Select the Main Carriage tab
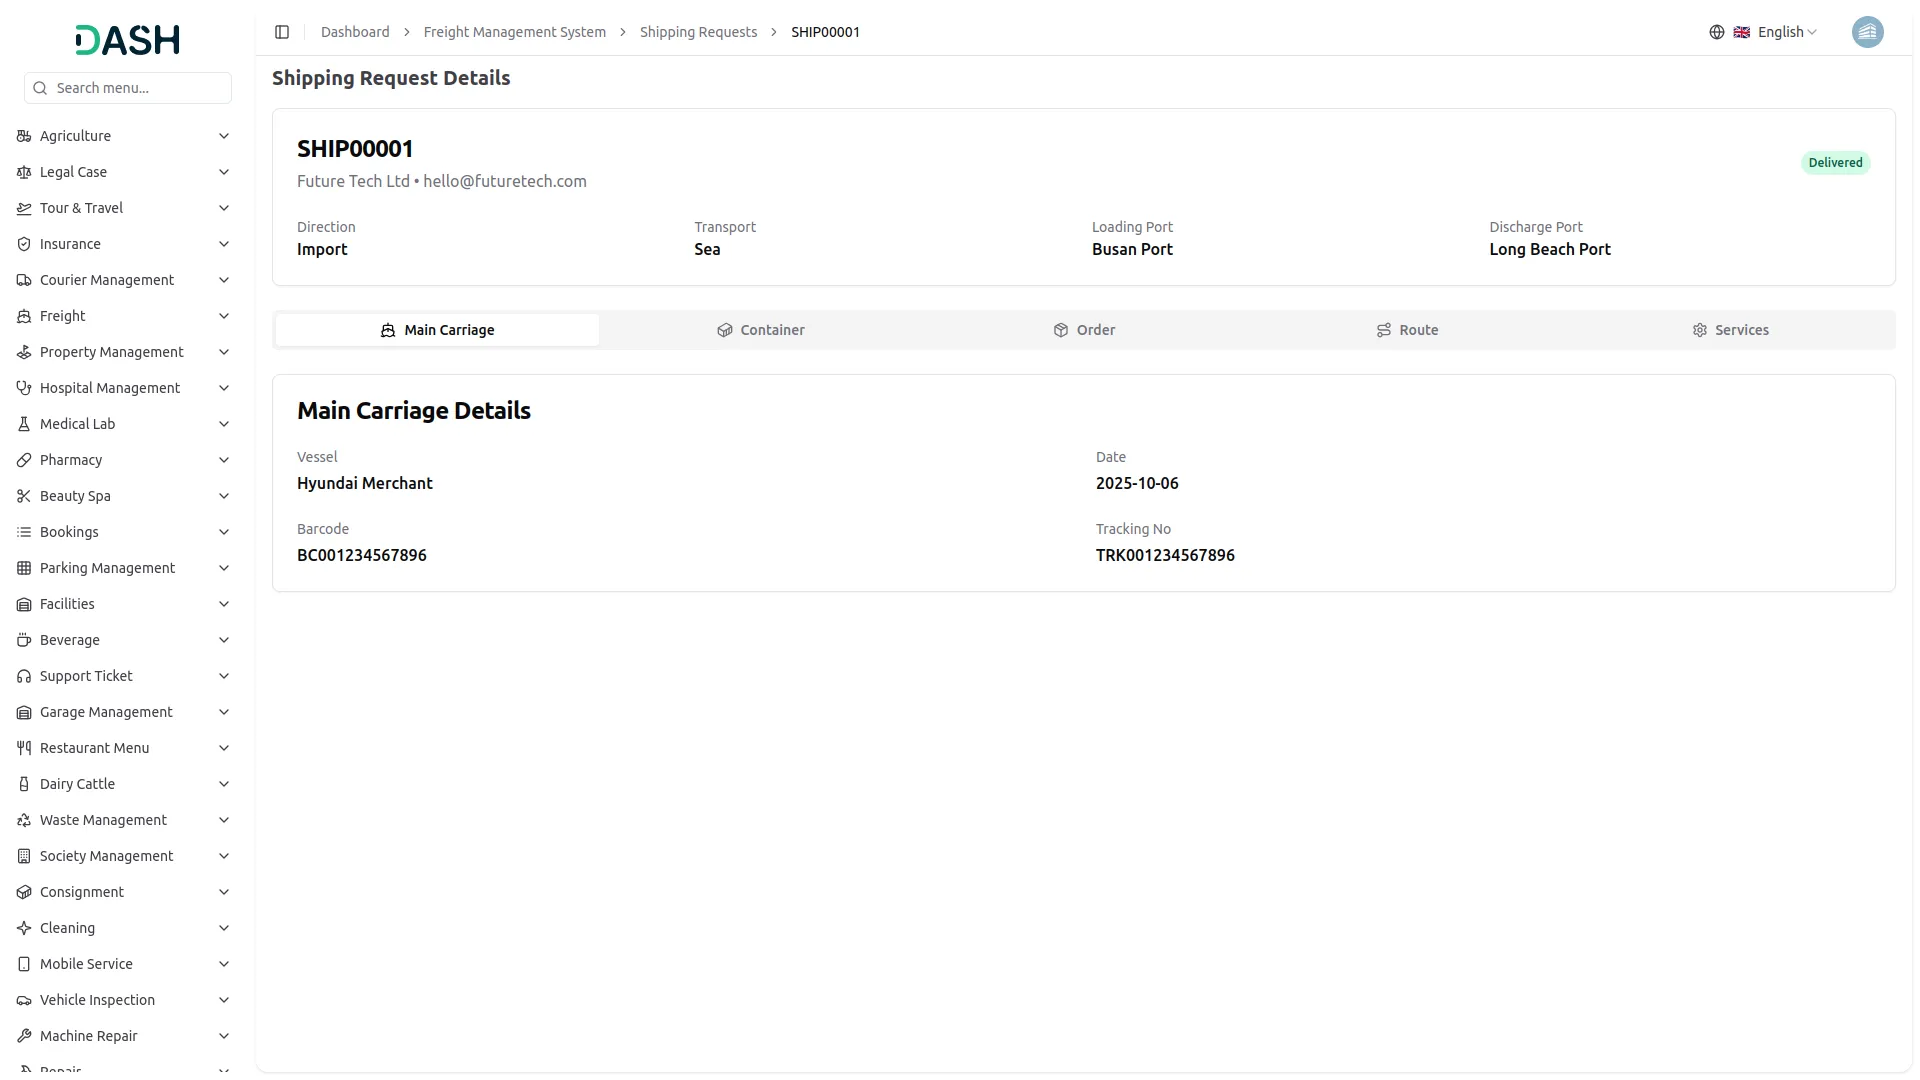The width and height of the screenshot is (1920, 1080). [437, 330]
